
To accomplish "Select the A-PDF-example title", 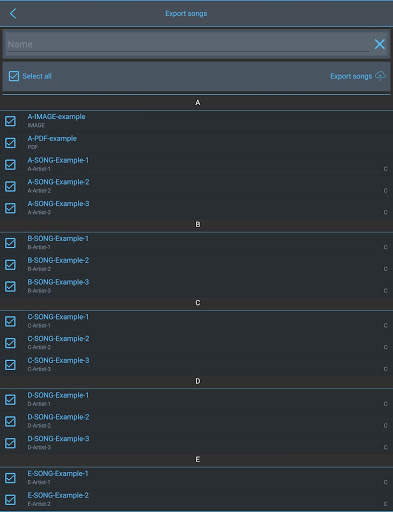I will pyautogui.click(x=52, y=138).
